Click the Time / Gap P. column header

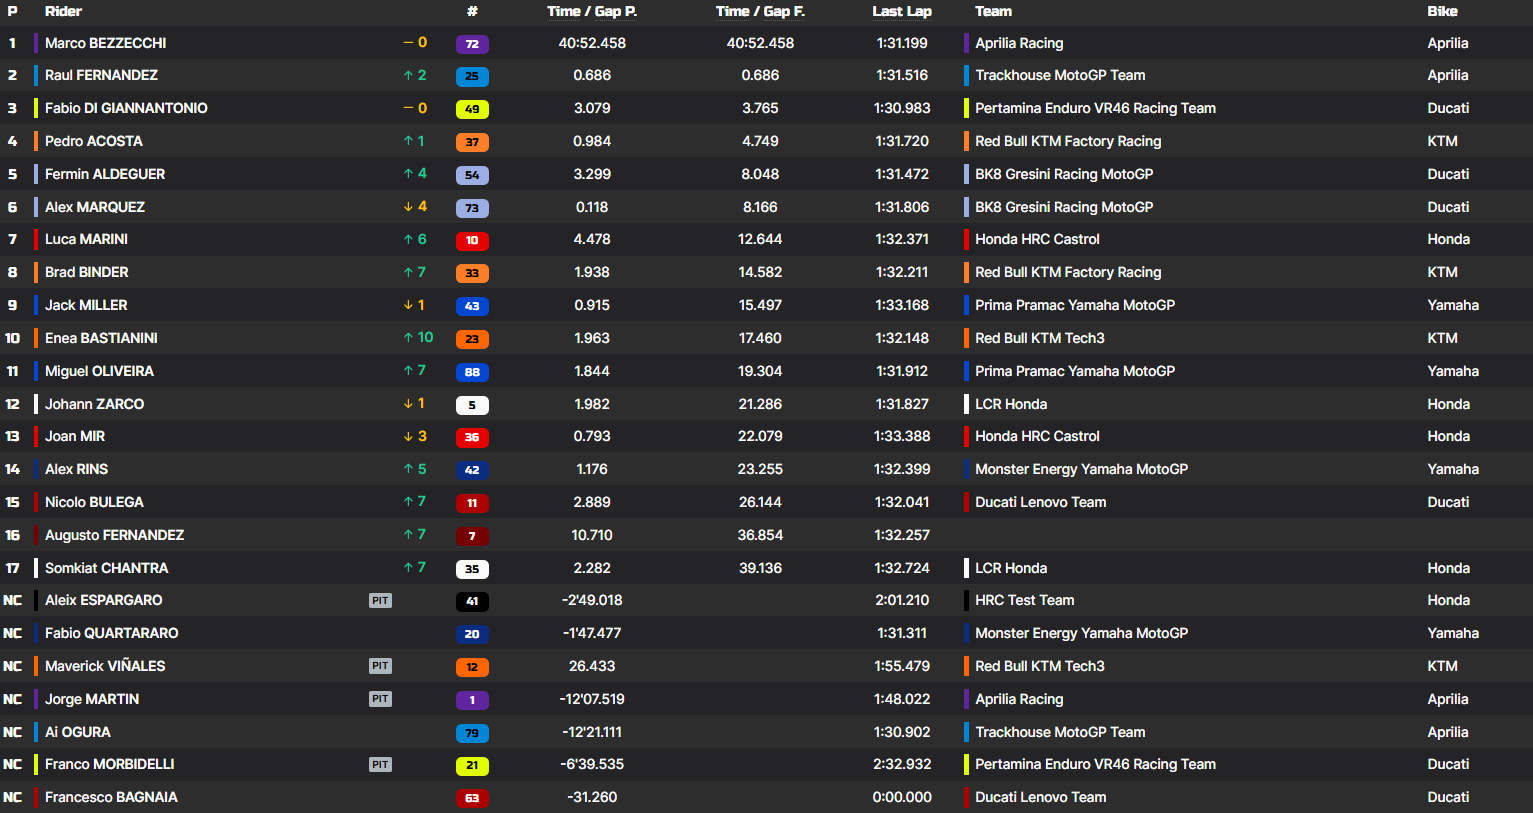coord(592,11)
